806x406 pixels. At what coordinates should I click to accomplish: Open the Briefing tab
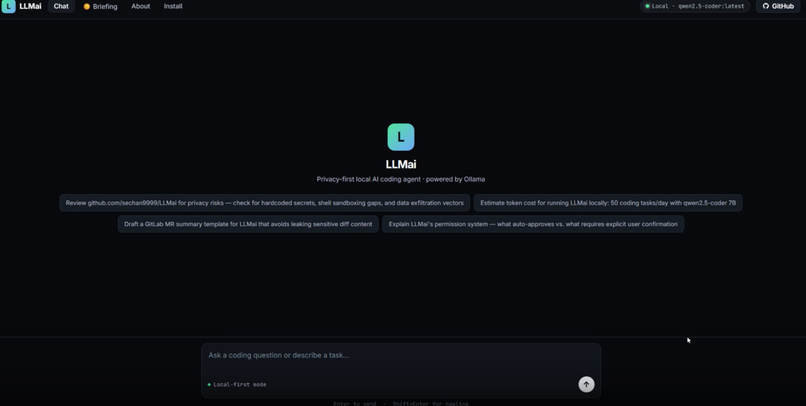click(101, 7)
